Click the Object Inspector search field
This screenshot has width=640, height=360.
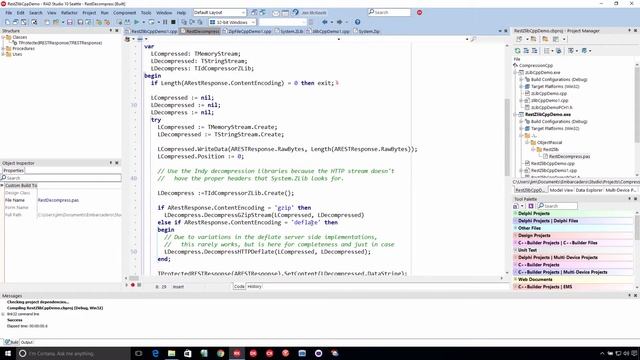tap(61, 178)
